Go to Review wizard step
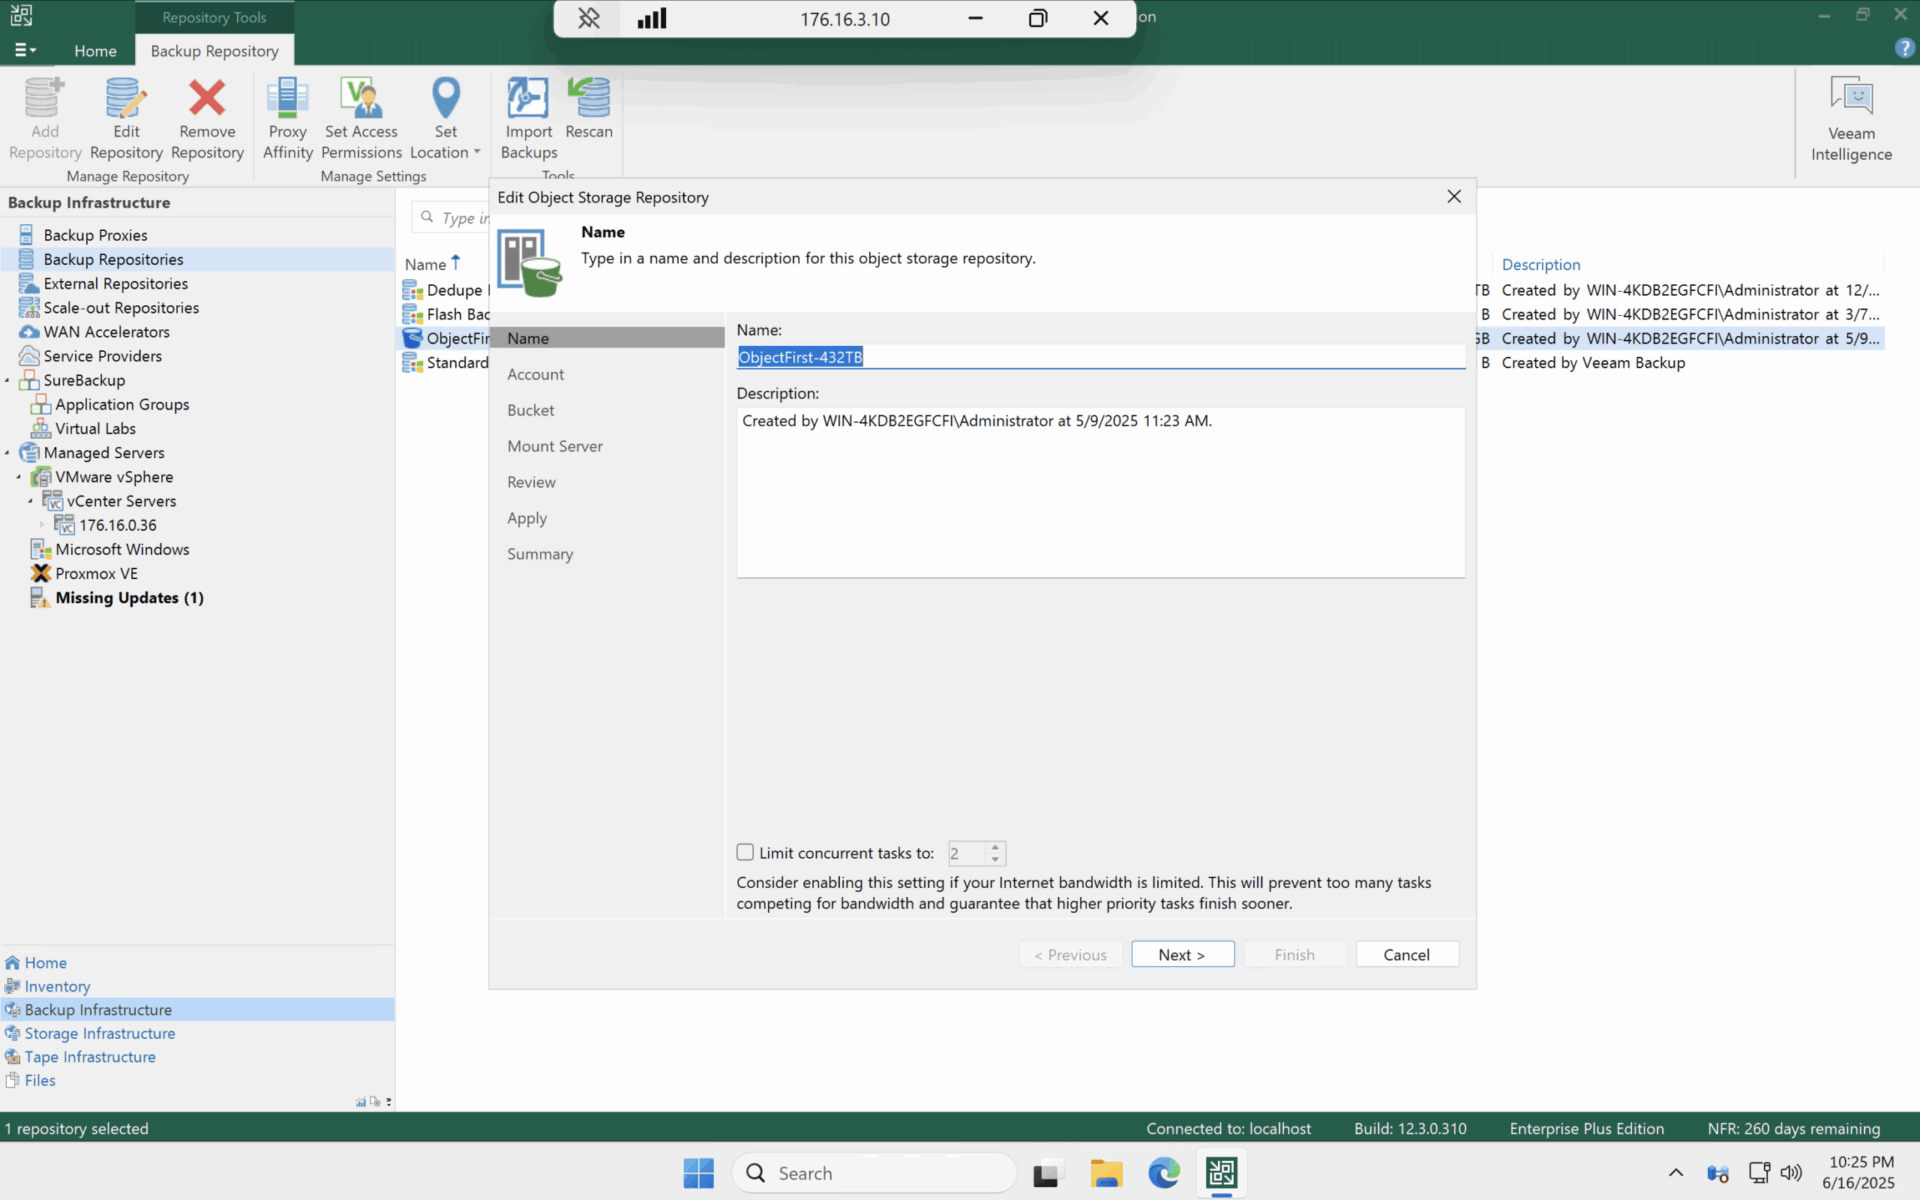 click(531, 482)
